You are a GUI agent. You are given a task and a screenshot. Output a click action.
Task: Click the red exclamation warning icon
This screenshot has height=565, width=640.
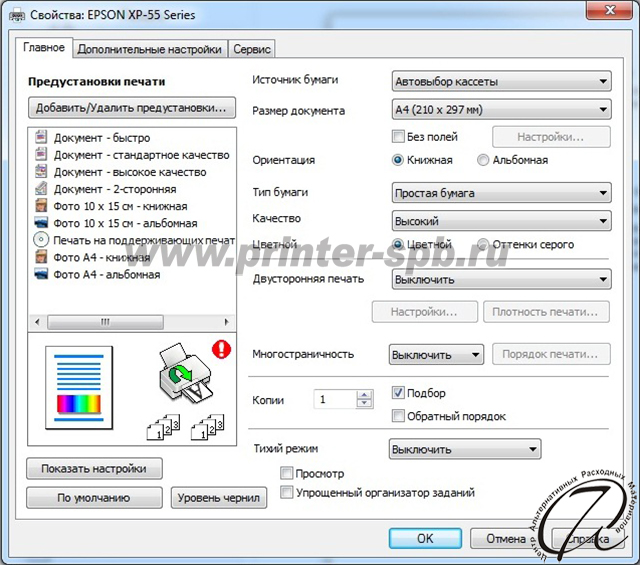(222, 349)
